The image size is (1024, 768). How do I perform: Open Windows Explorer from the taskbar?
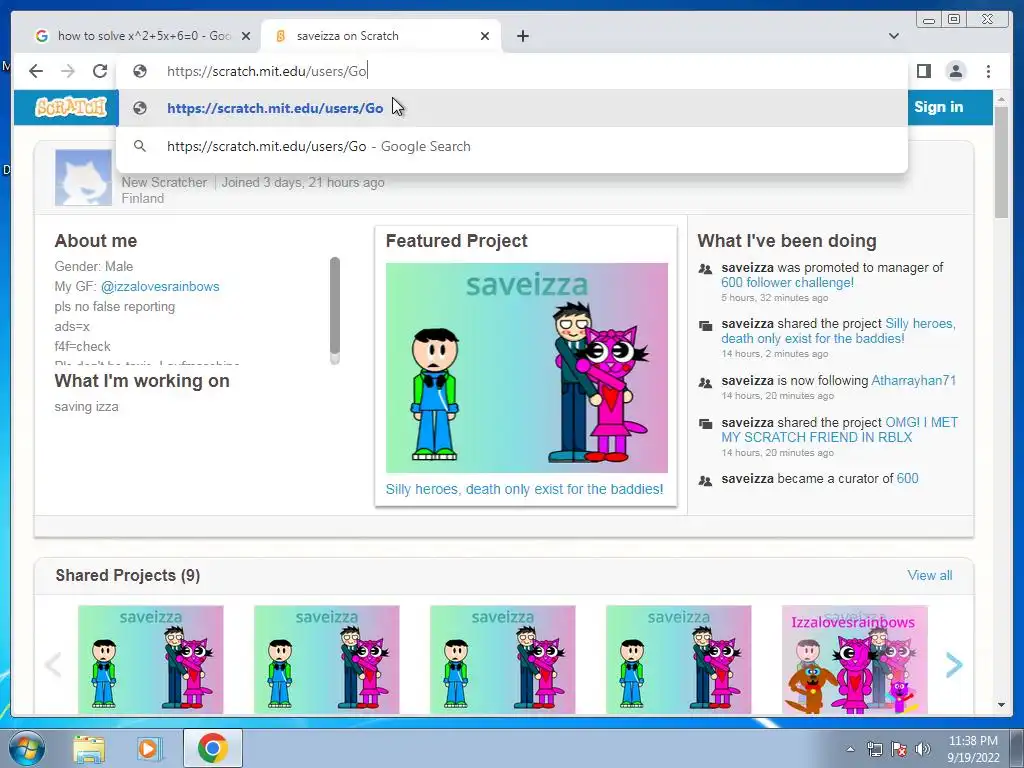[x=89, y=748]
